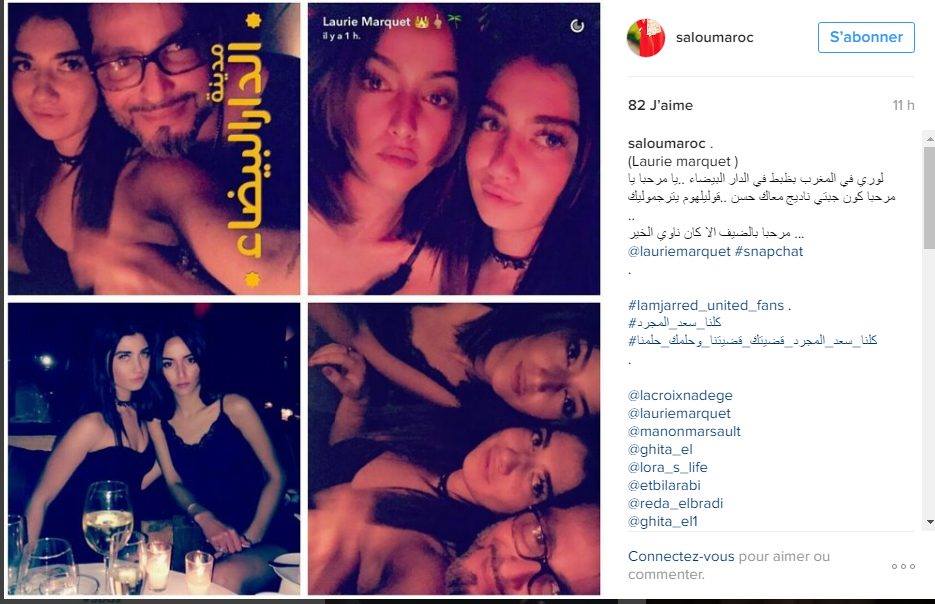The height and width of the screenshot is (604, 935).
Task: Open the @reda_elbradi profile mention
Action: (675, 503)
